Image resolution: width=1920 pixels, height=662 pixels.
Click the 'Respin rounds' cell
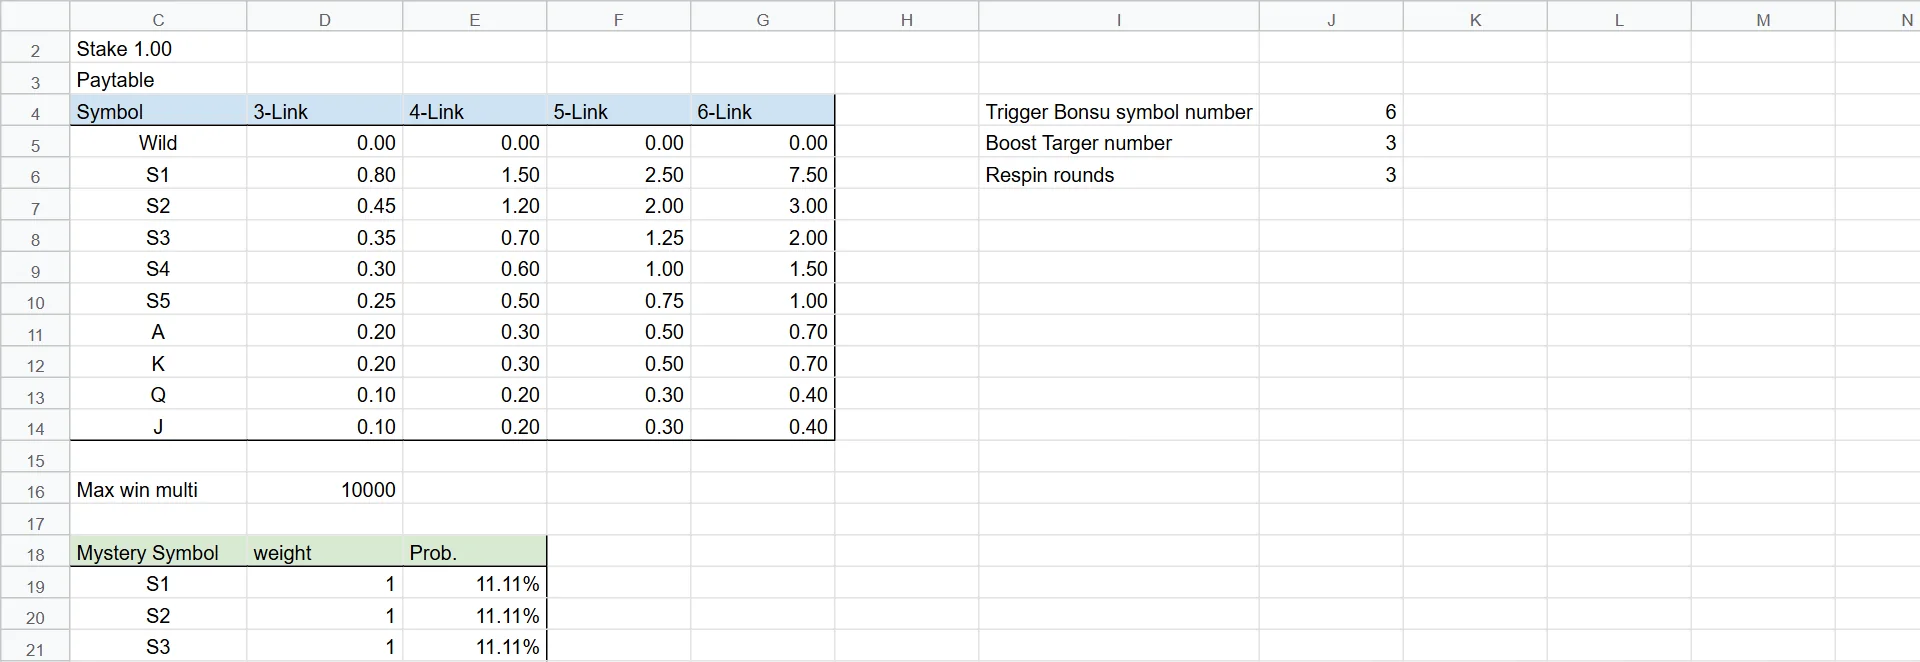(1118, 175)
